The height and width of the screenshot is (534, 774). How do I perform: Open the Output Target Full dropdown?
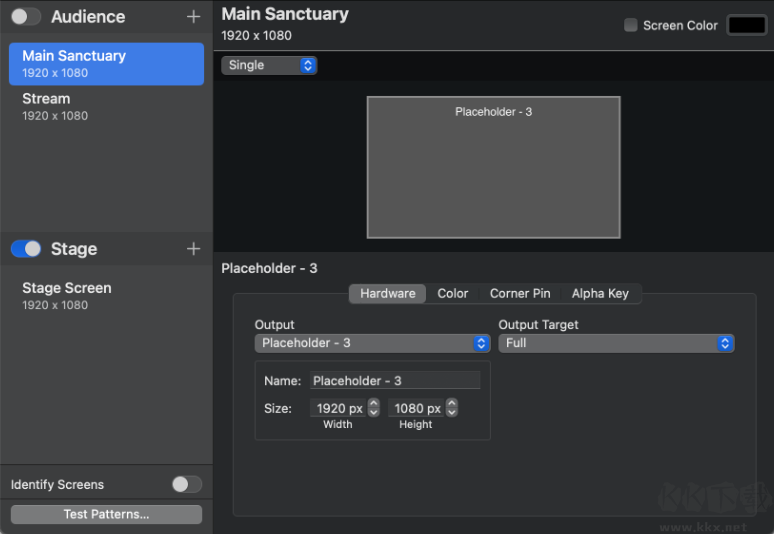pyautogui.click(x=616, y=343)
